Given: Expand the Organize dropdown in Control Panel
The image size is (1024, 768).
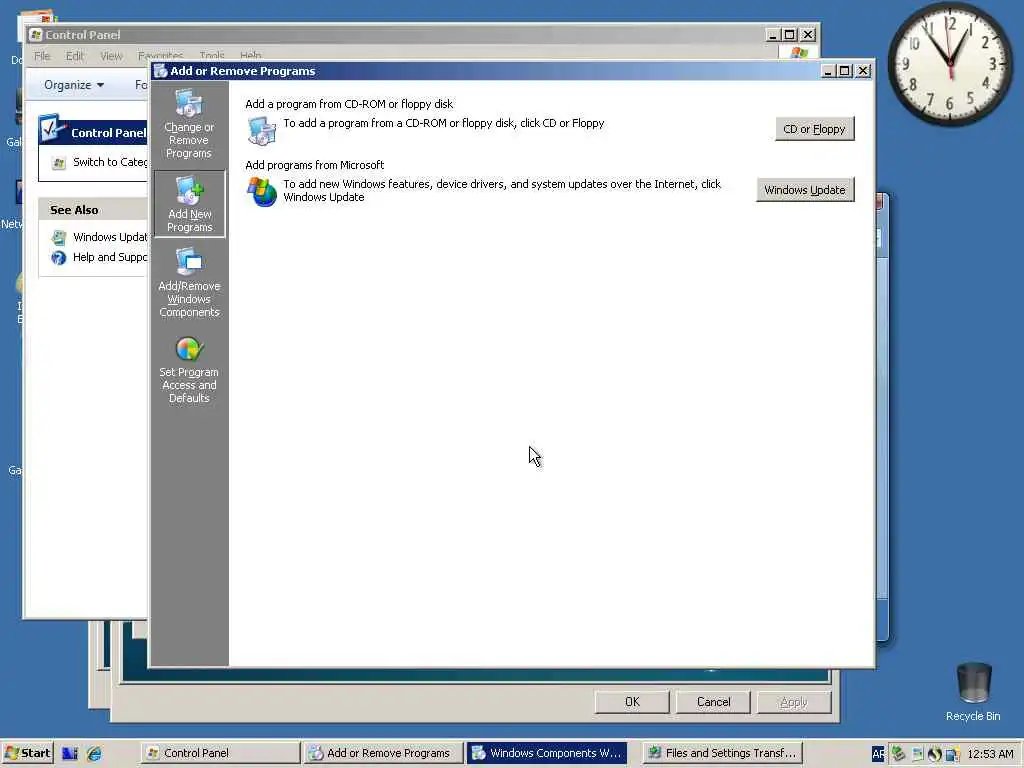Looking at the screenshot, I should pos(74,85).
